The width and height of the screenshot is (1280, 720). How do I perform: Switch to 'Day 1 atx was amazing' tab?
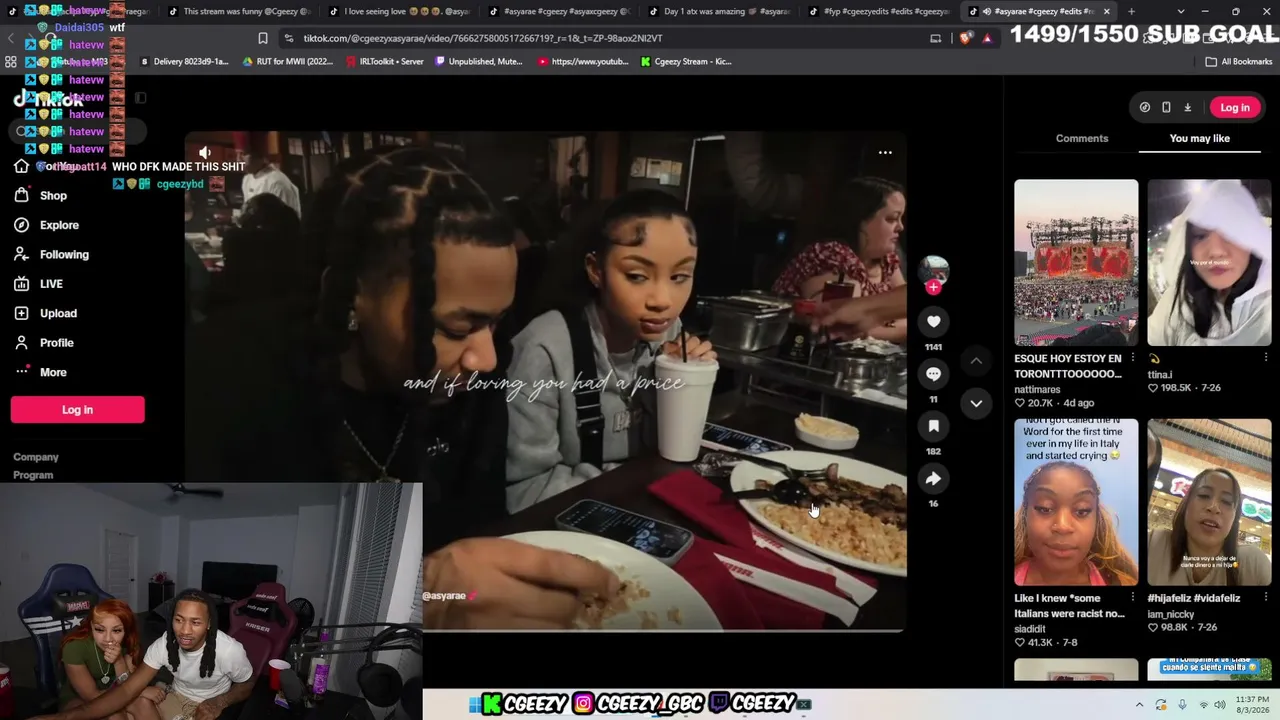pos(721,12)
